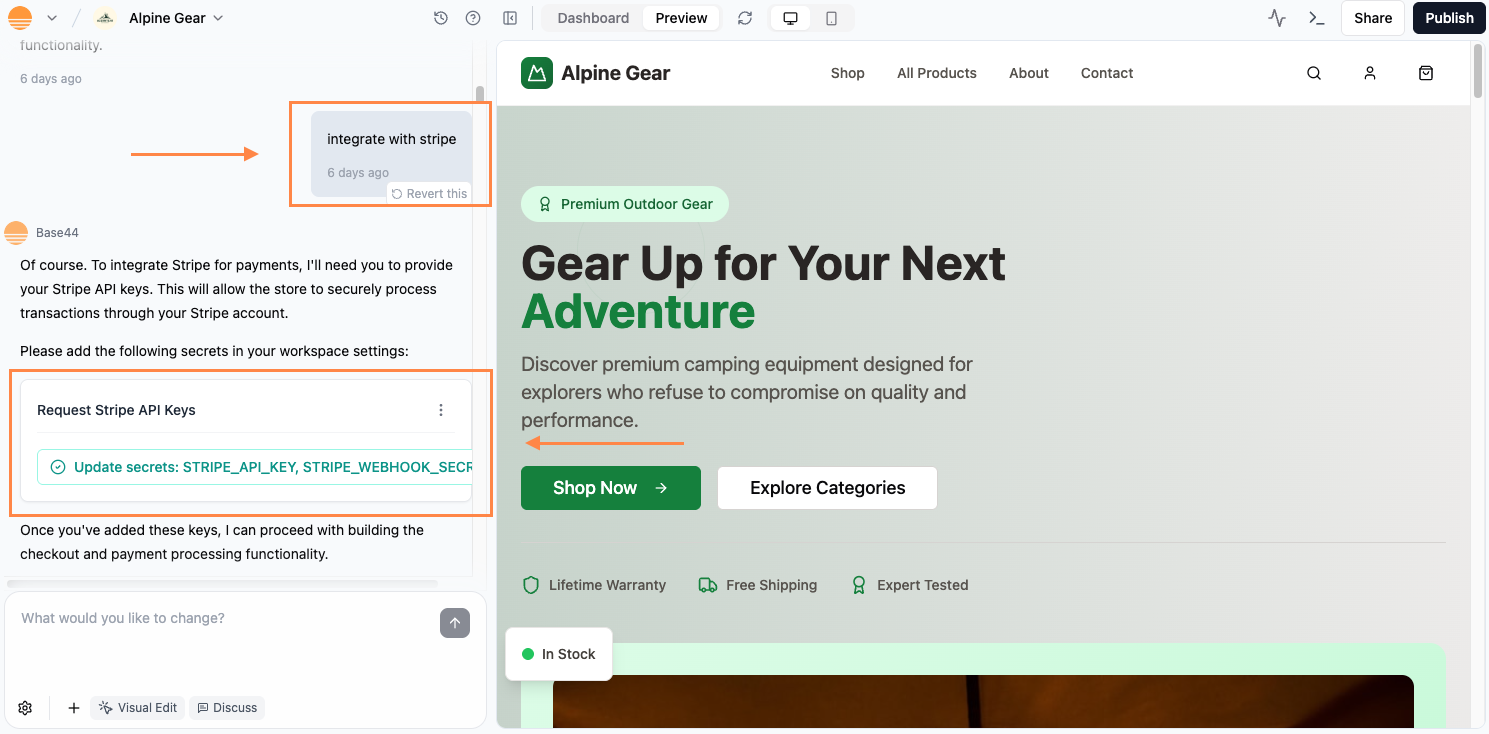Click the preview pane vertical scrollbar
Image resolution: width=1489 pixels, height=734 pixels.
click(1478, 70)
